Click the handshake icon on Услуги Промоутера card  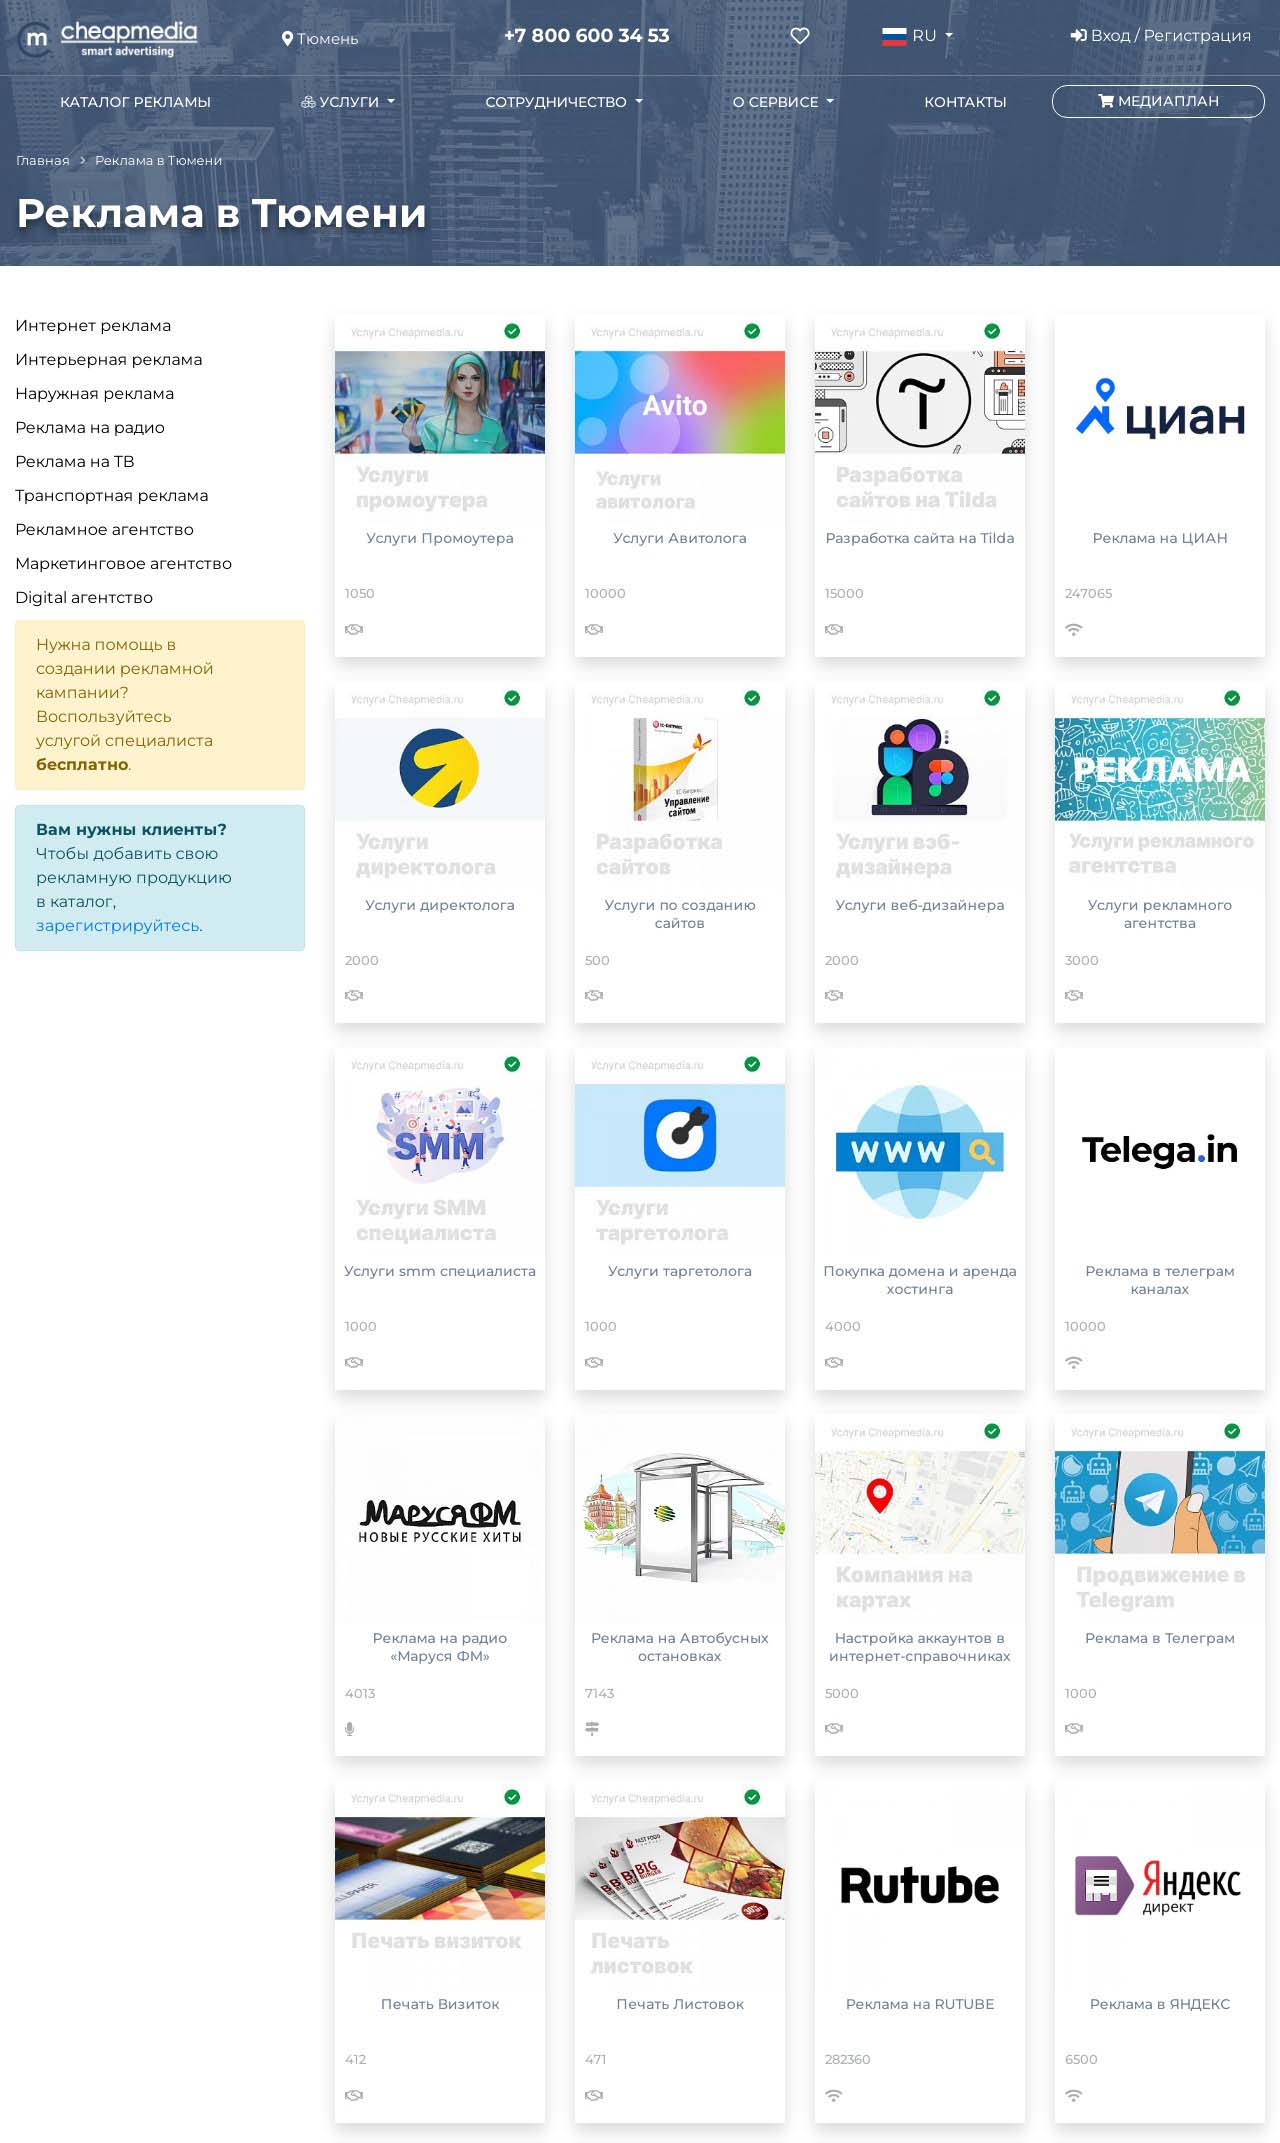(354, 629)
